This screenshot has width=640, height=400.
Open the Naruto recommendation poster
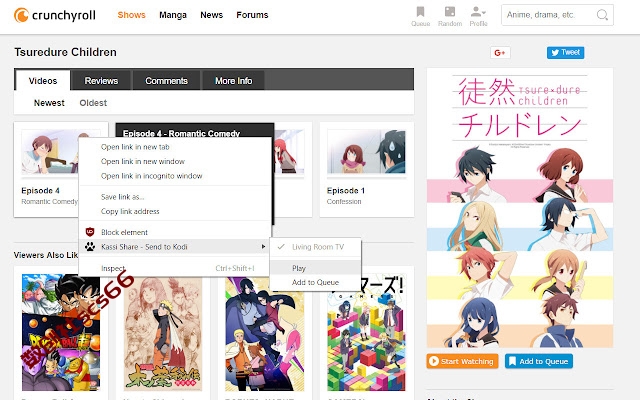point(163,333)
